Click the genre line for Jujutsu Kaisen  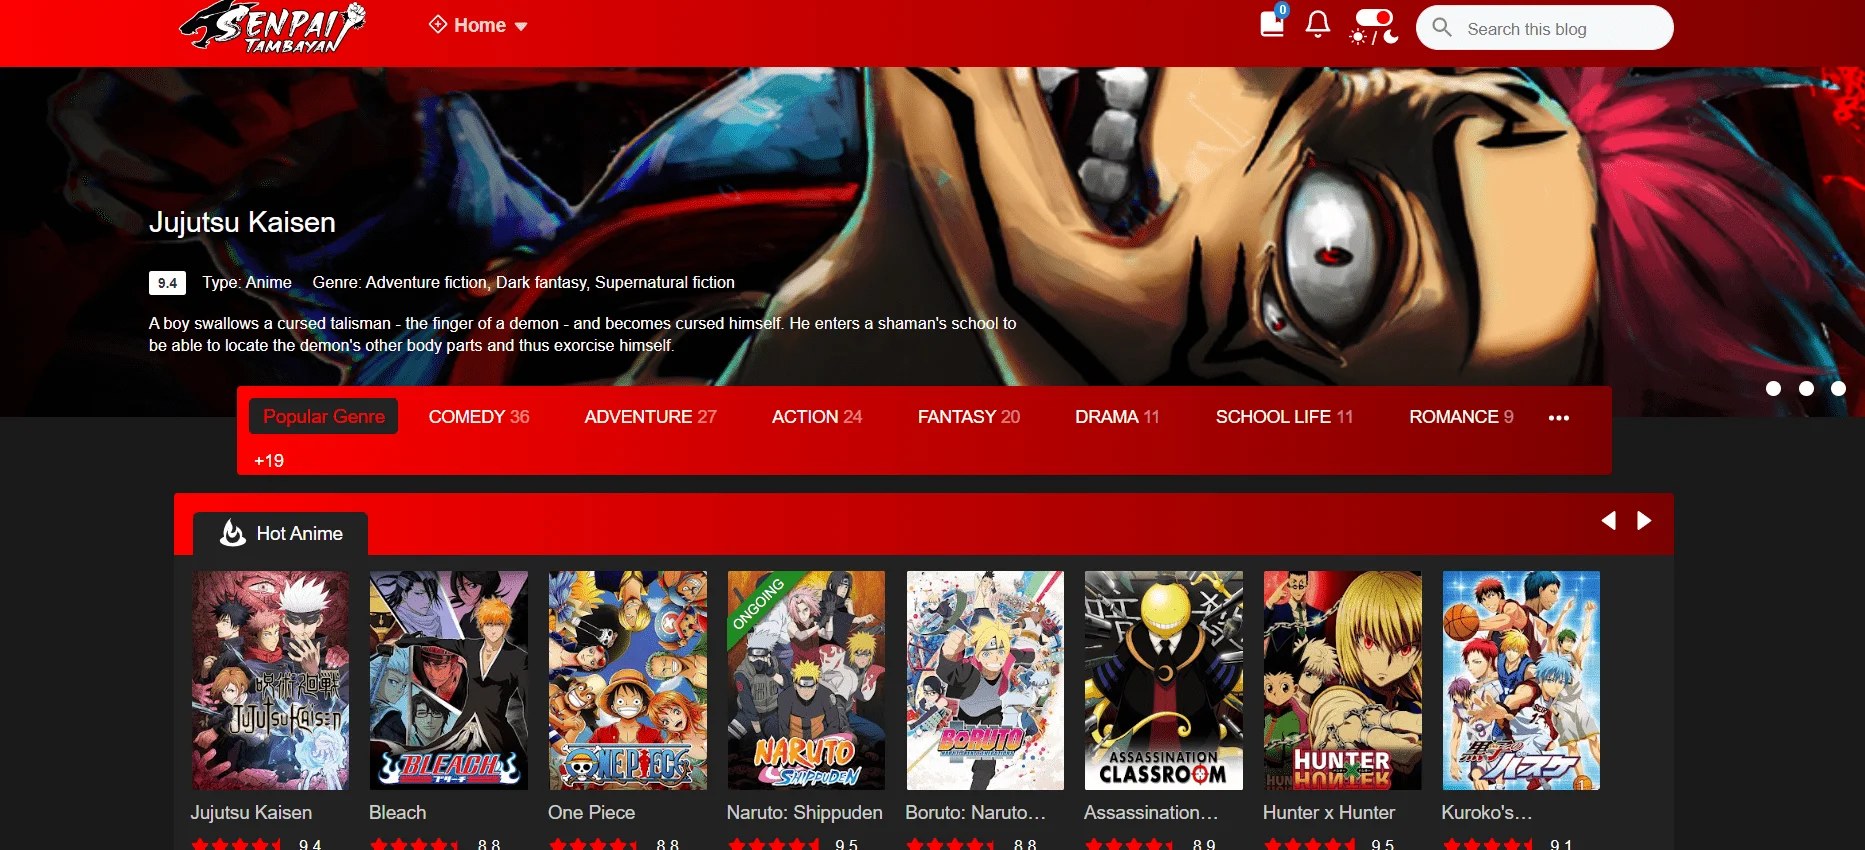[x=523, y=283]
